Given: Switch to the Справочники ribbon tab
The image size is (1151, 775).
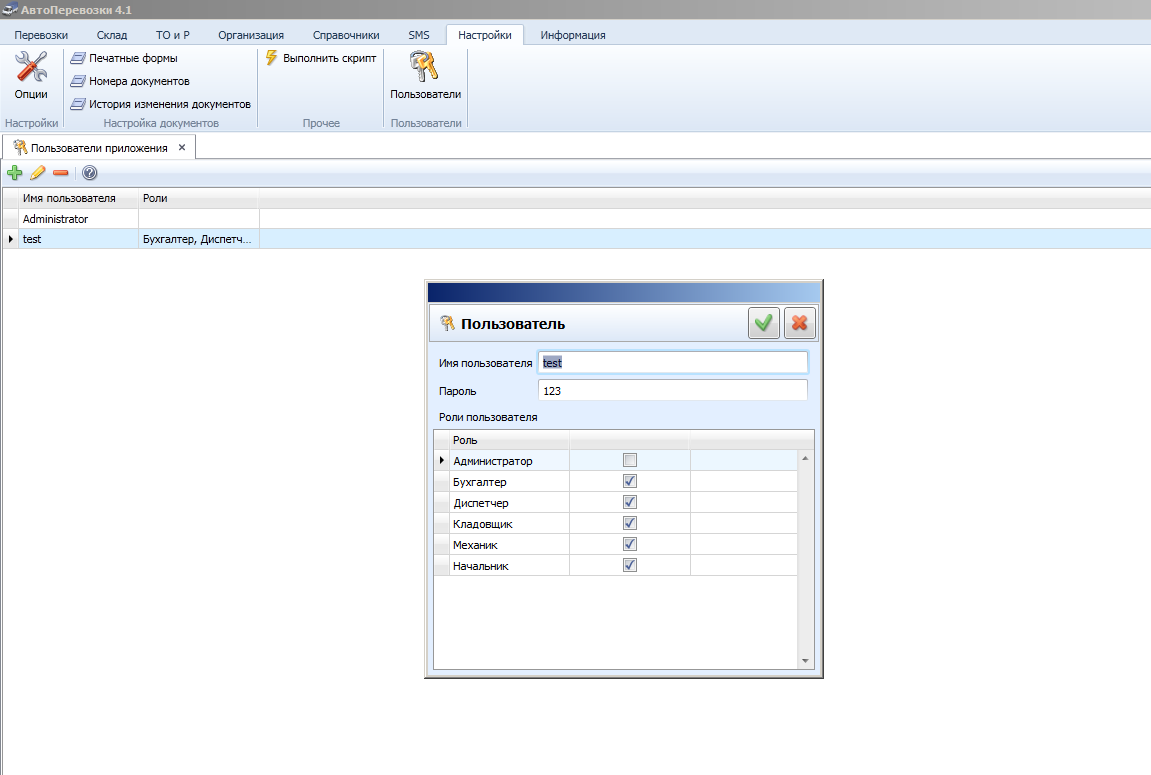Looking at the screenshot, I should pyautogui.click(x=345, y=35).
